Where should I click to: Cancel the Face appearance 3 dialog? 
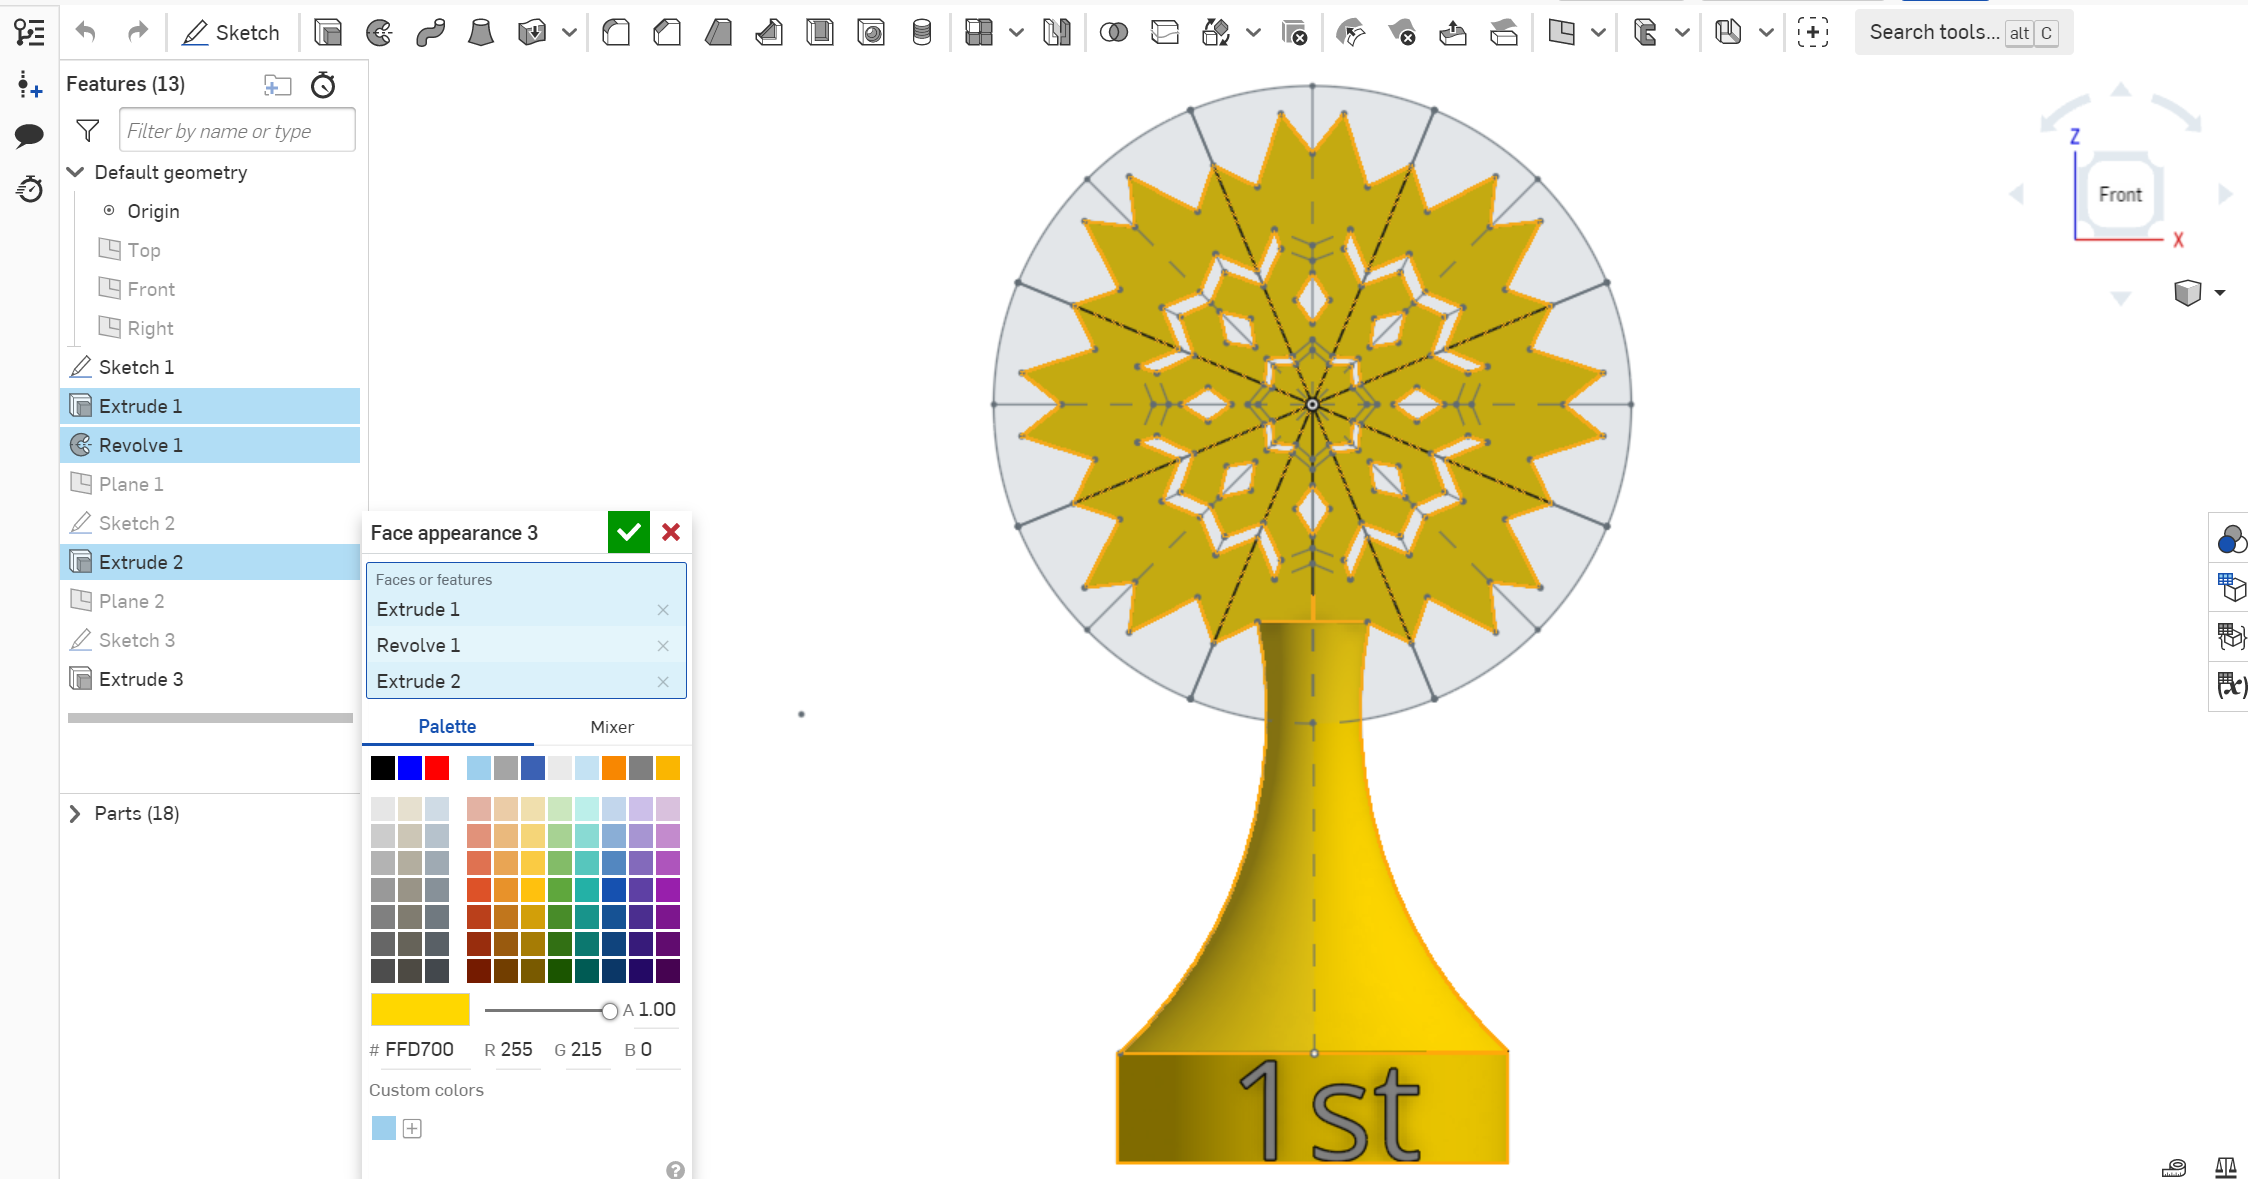pos(670,531)
